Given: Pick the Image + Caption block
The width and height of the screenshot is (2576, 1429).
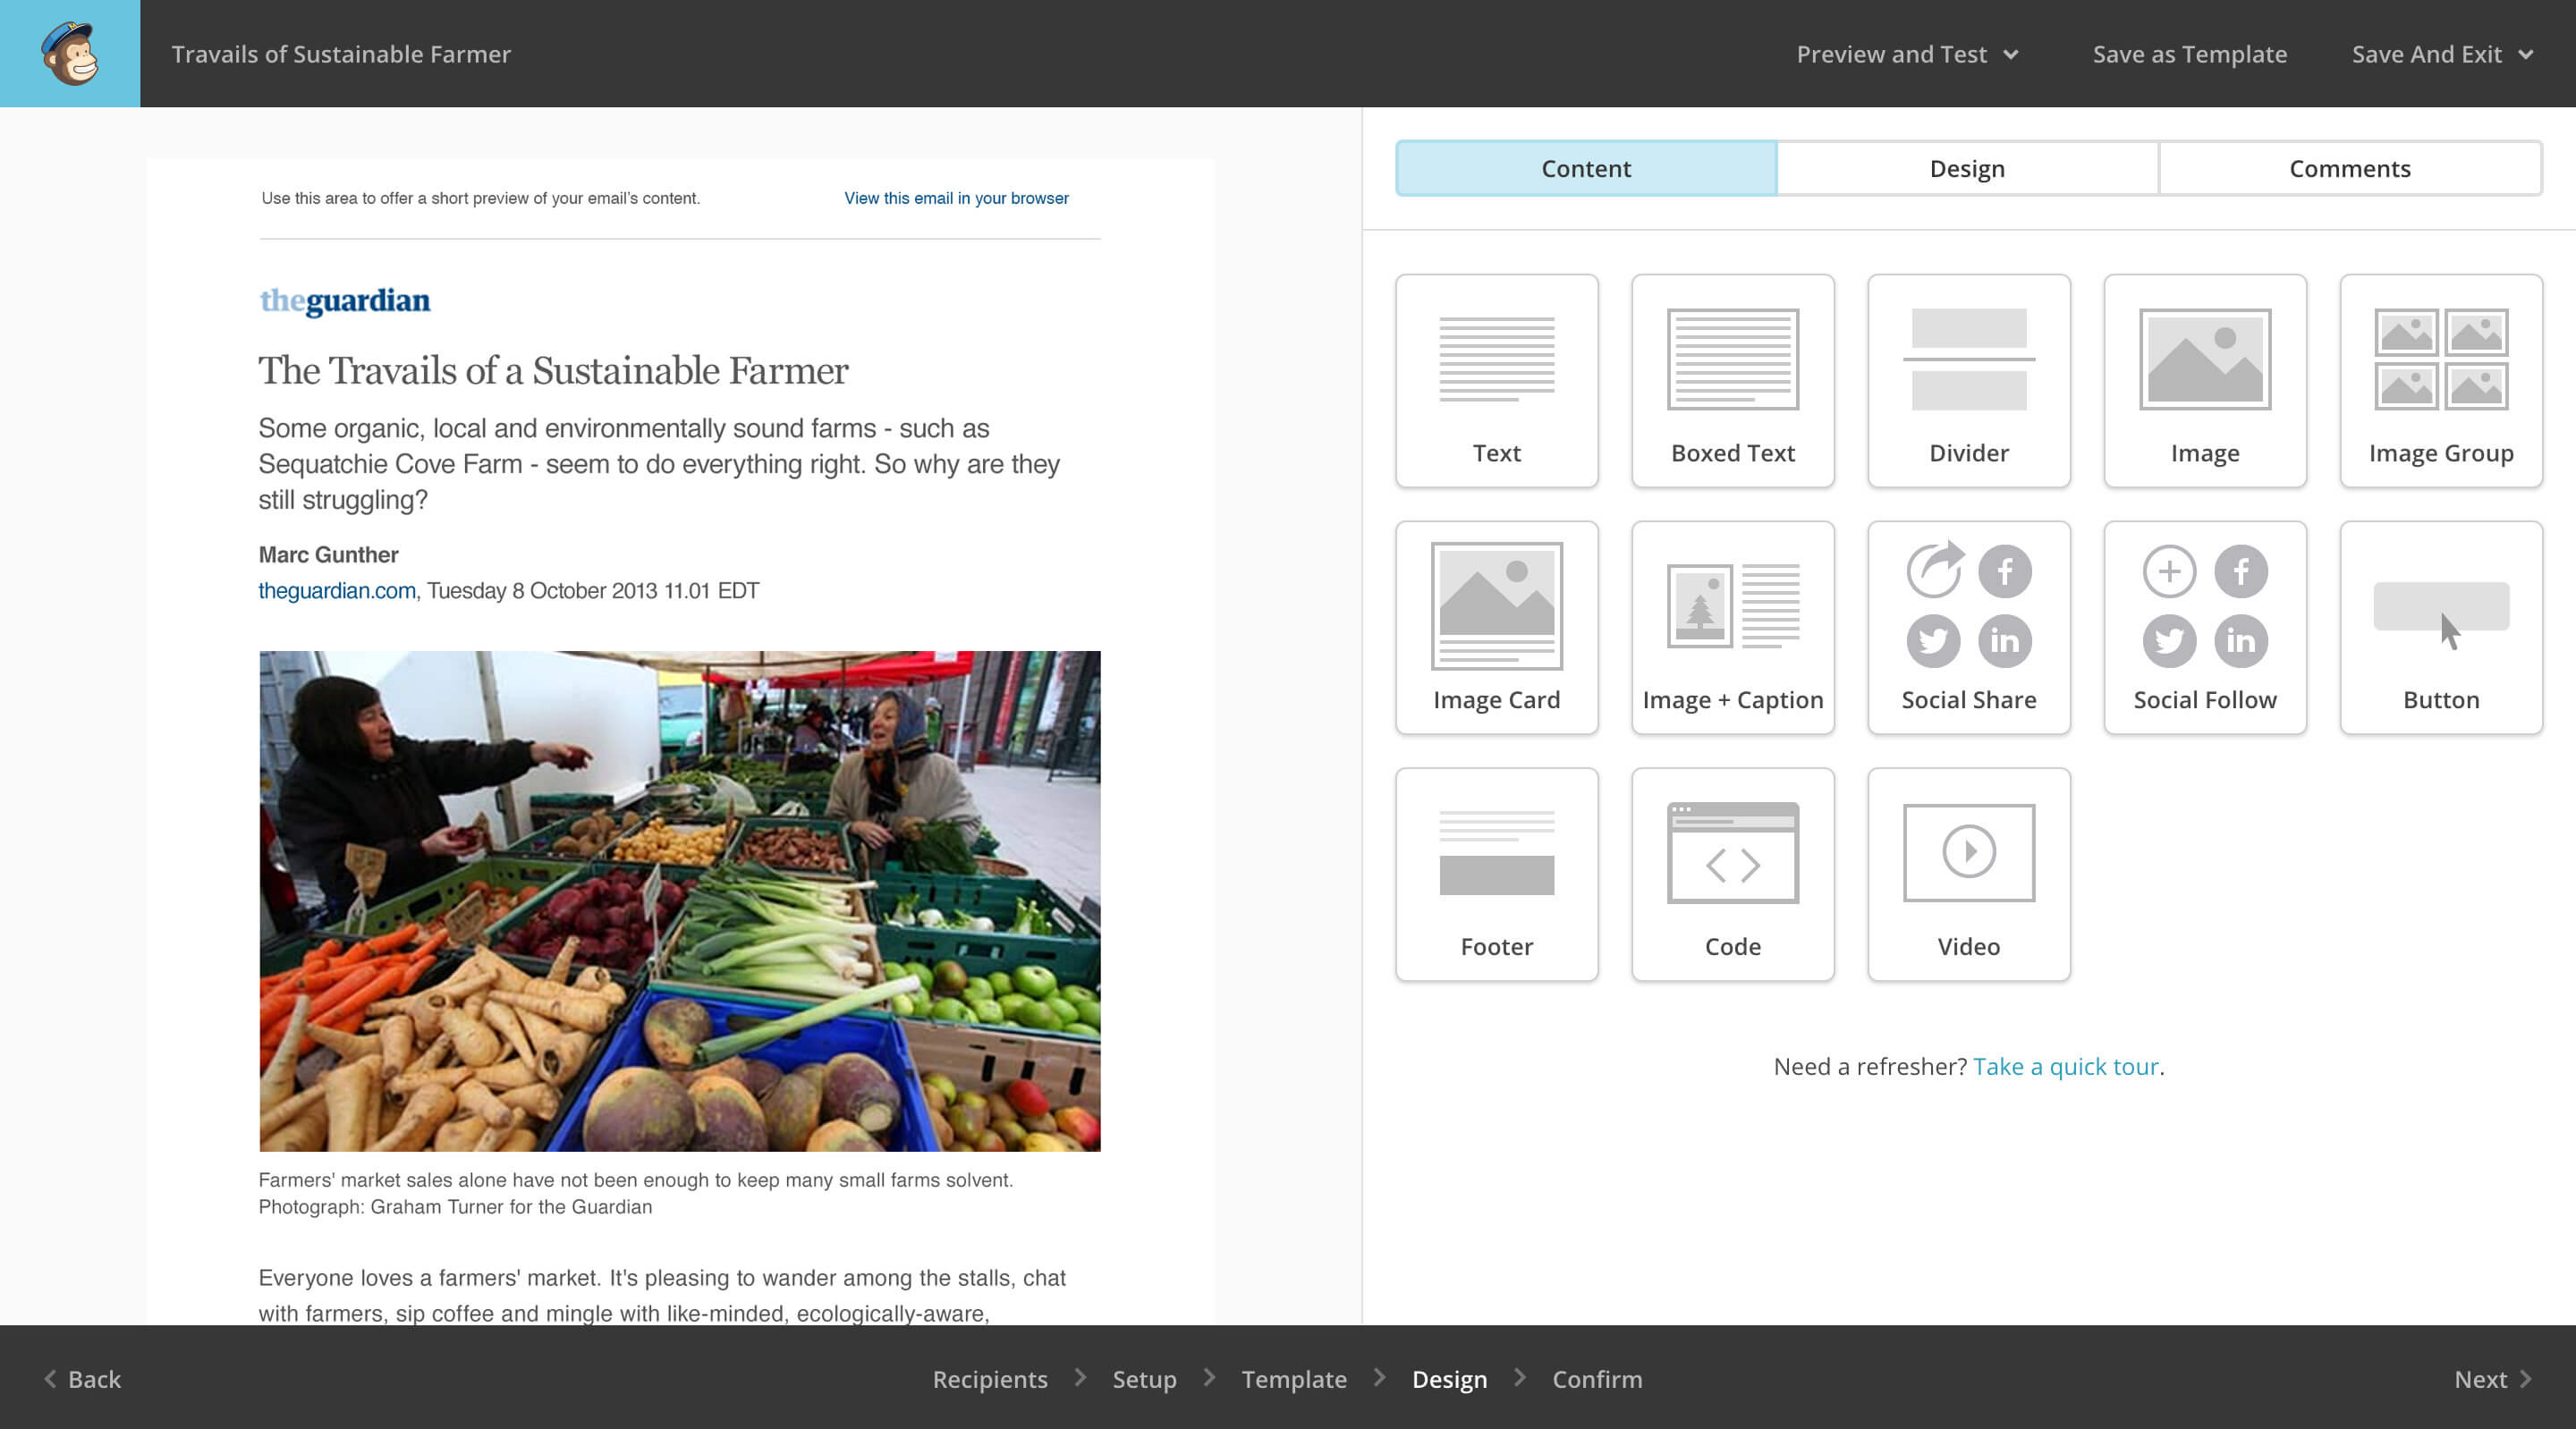Looking at the screenshot, I should pyautogui.click(x=1732, y=628).
